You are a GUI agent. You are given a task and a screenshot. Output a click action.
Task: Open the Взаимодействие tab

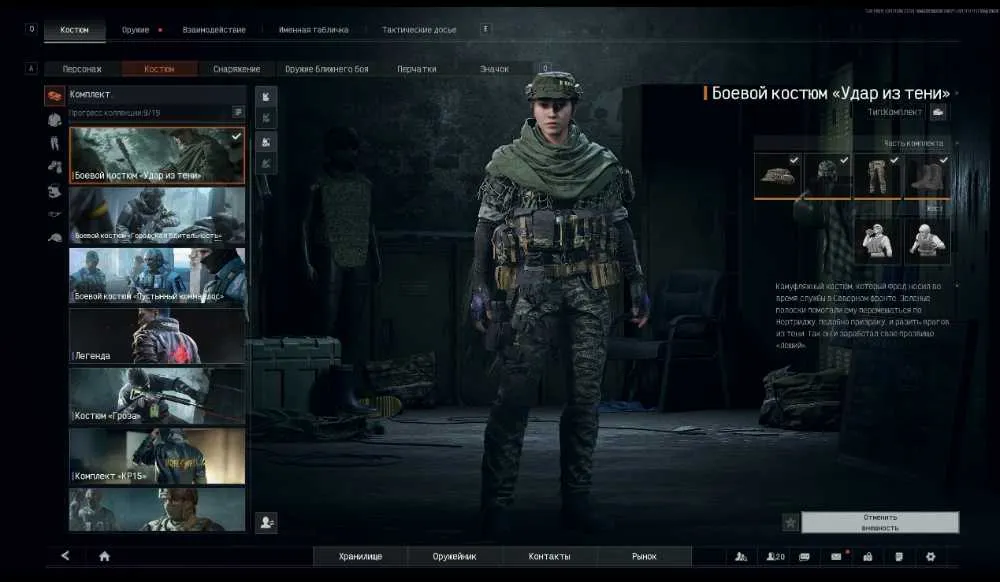pyautogui.click(x=214, y=30)
